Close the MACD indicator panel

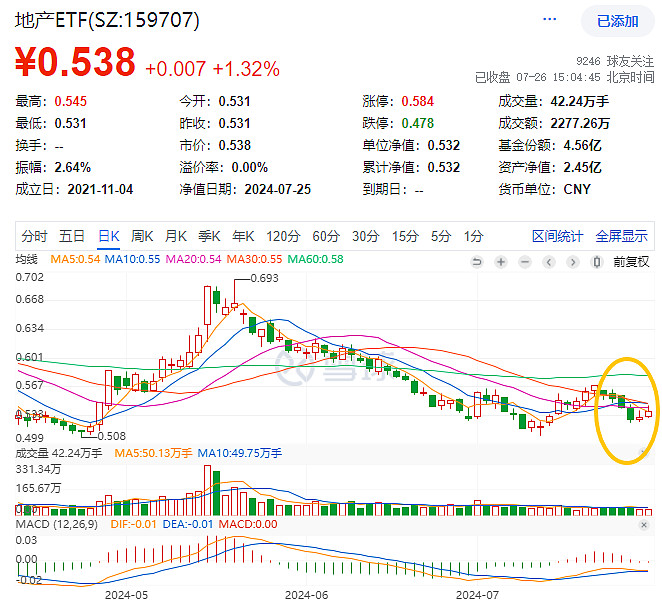point(644,525)
